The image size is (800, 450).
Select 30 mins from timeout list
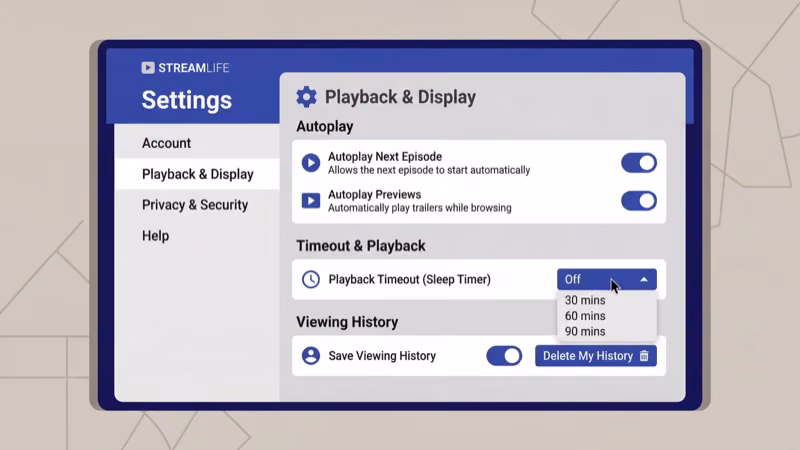point(585,300)
